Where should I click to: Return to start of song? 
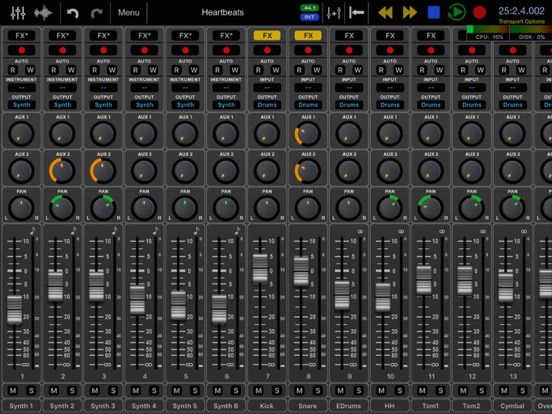coord(357,13)
